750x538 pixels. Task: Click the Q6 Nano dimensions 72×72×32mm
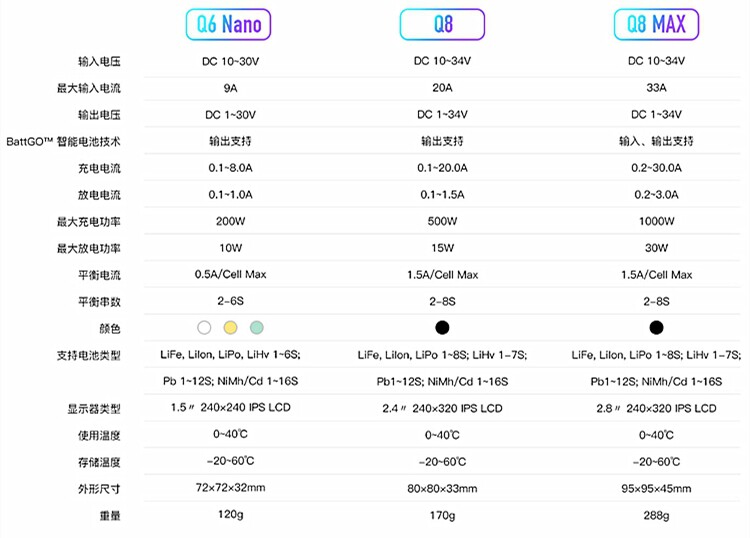231,488
